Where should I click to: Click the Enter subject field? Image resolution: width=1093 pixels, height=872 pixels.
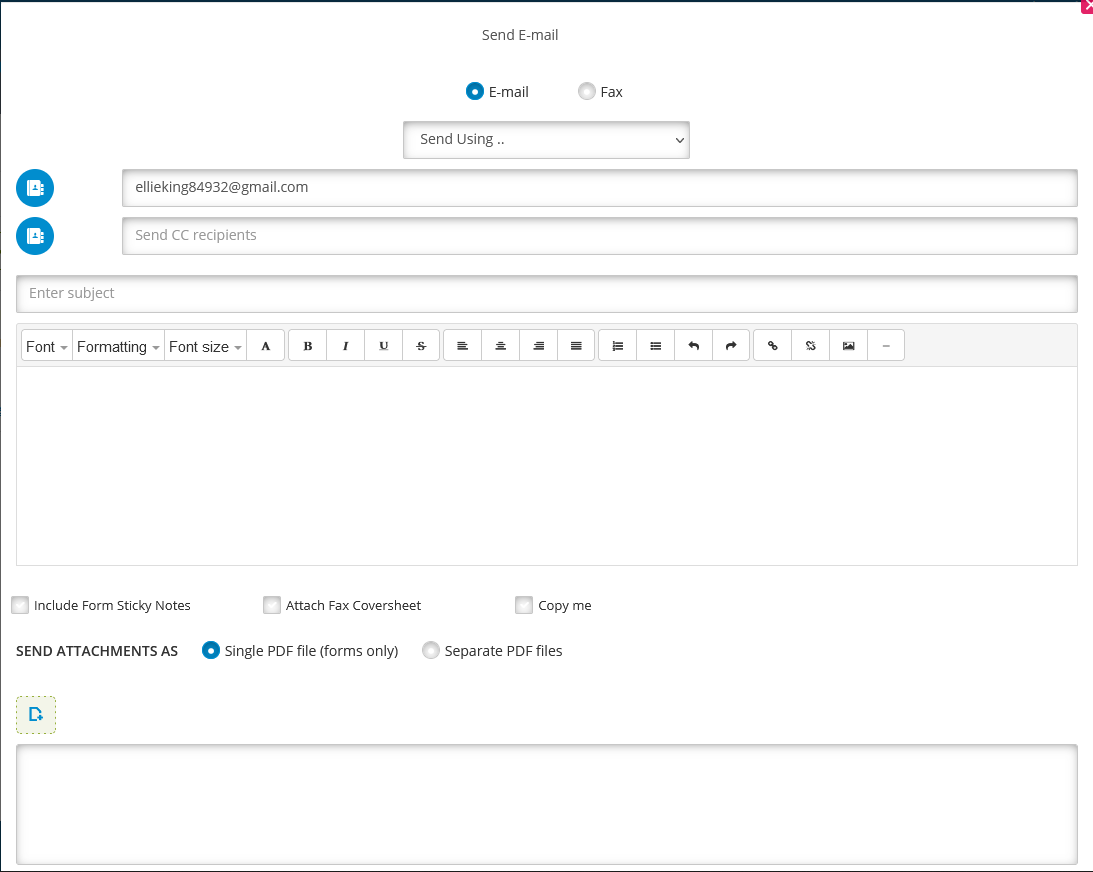coord(546,293)
